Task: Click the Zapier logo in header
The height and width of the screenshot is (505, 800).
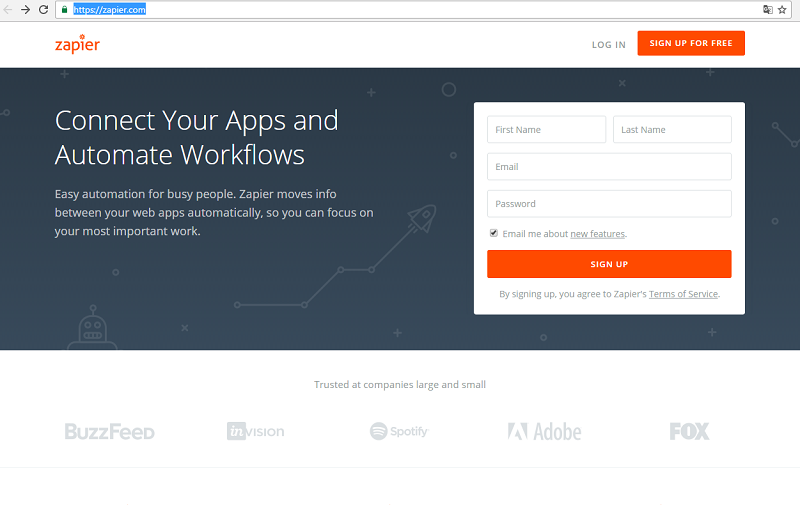Action: 77,44
